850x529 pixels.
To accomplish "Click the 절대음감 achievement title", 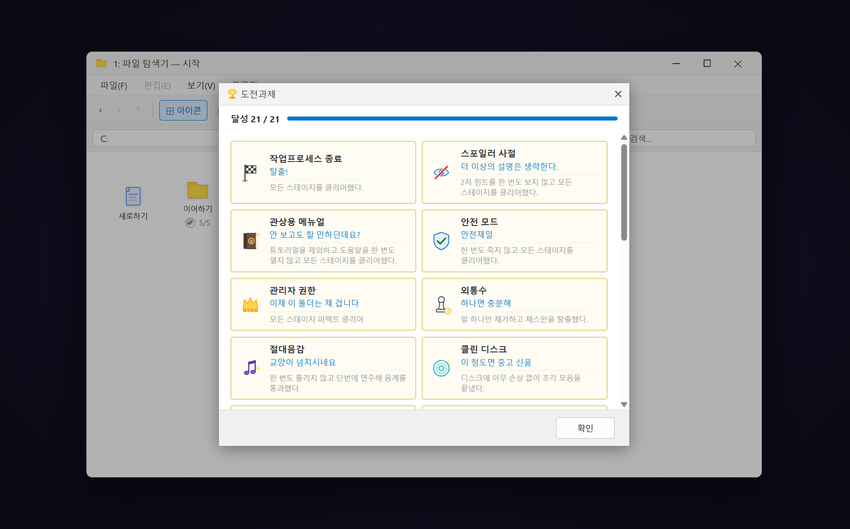I will [287, 349].
